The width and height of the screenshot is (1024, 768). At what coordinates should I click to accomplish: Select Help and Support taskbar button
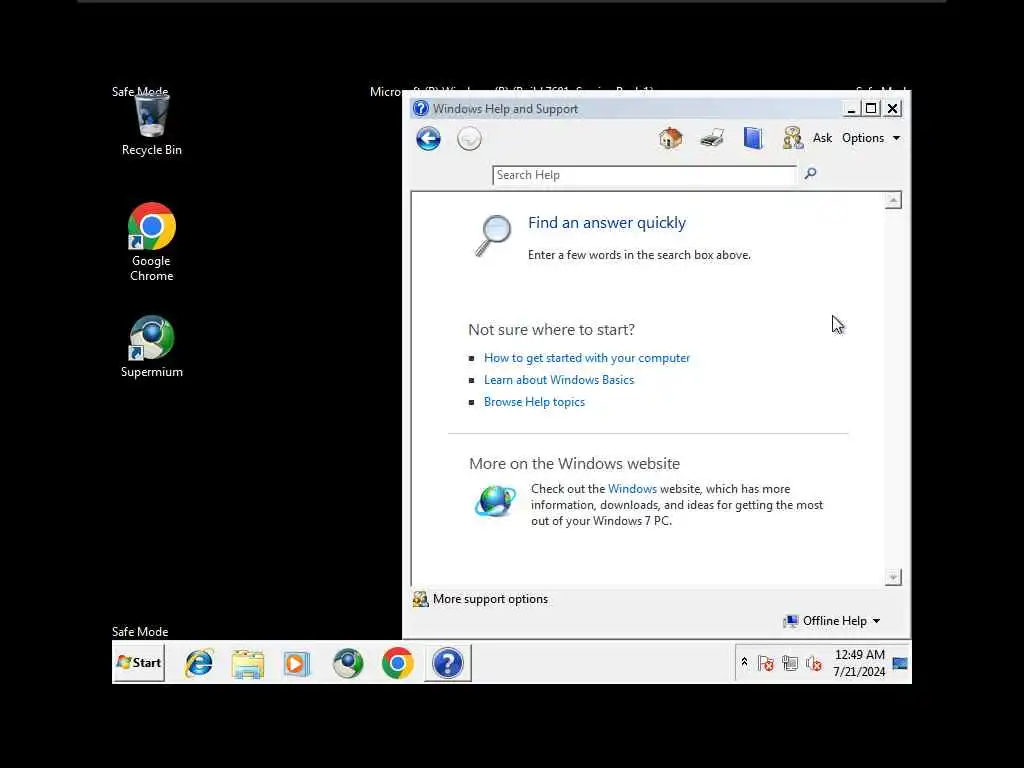[448, 664]
